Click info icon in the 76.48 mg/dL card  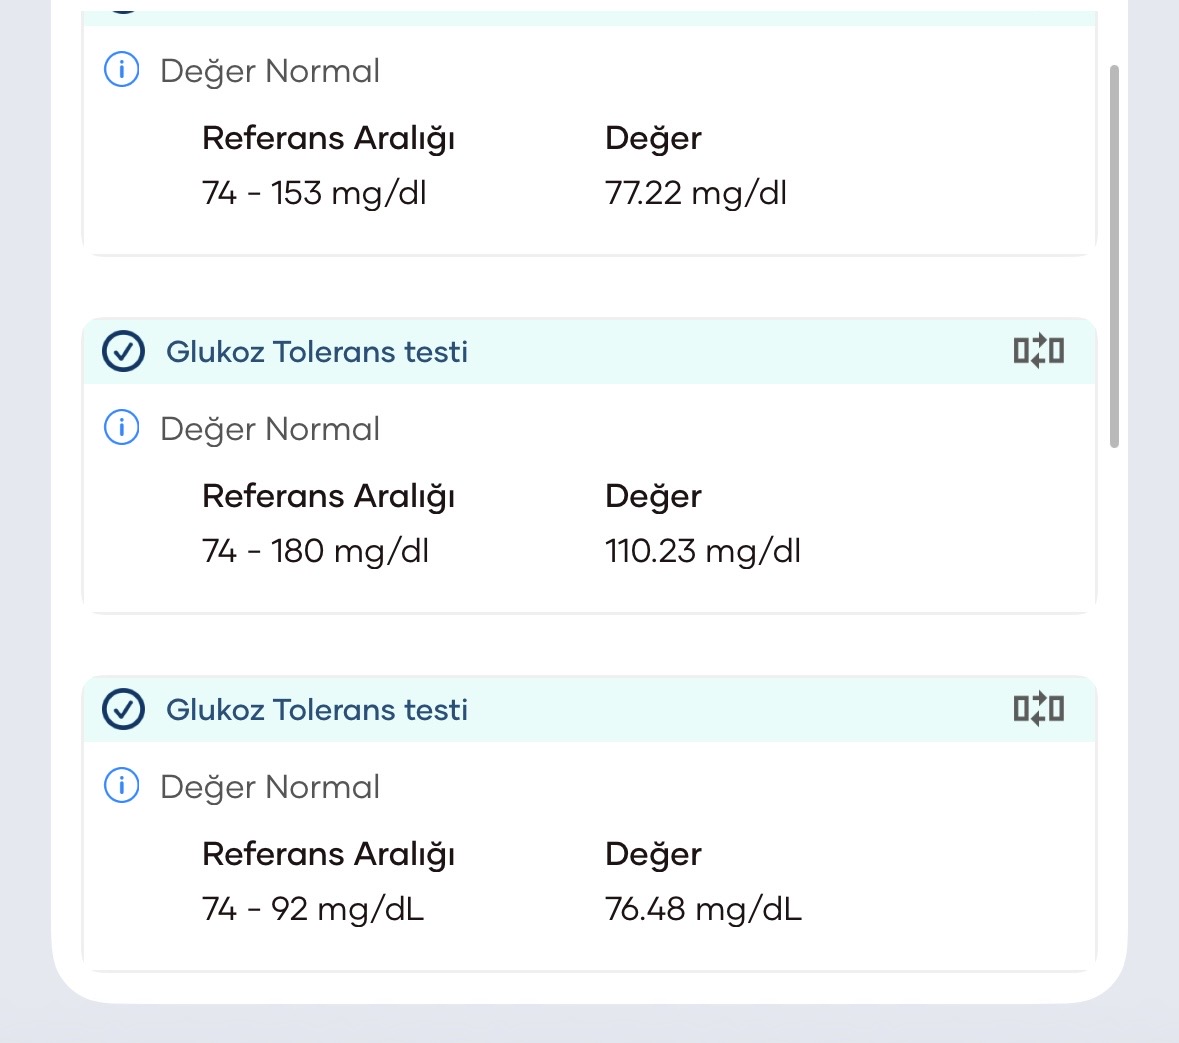pyautogui.click(x=122, y=787)
